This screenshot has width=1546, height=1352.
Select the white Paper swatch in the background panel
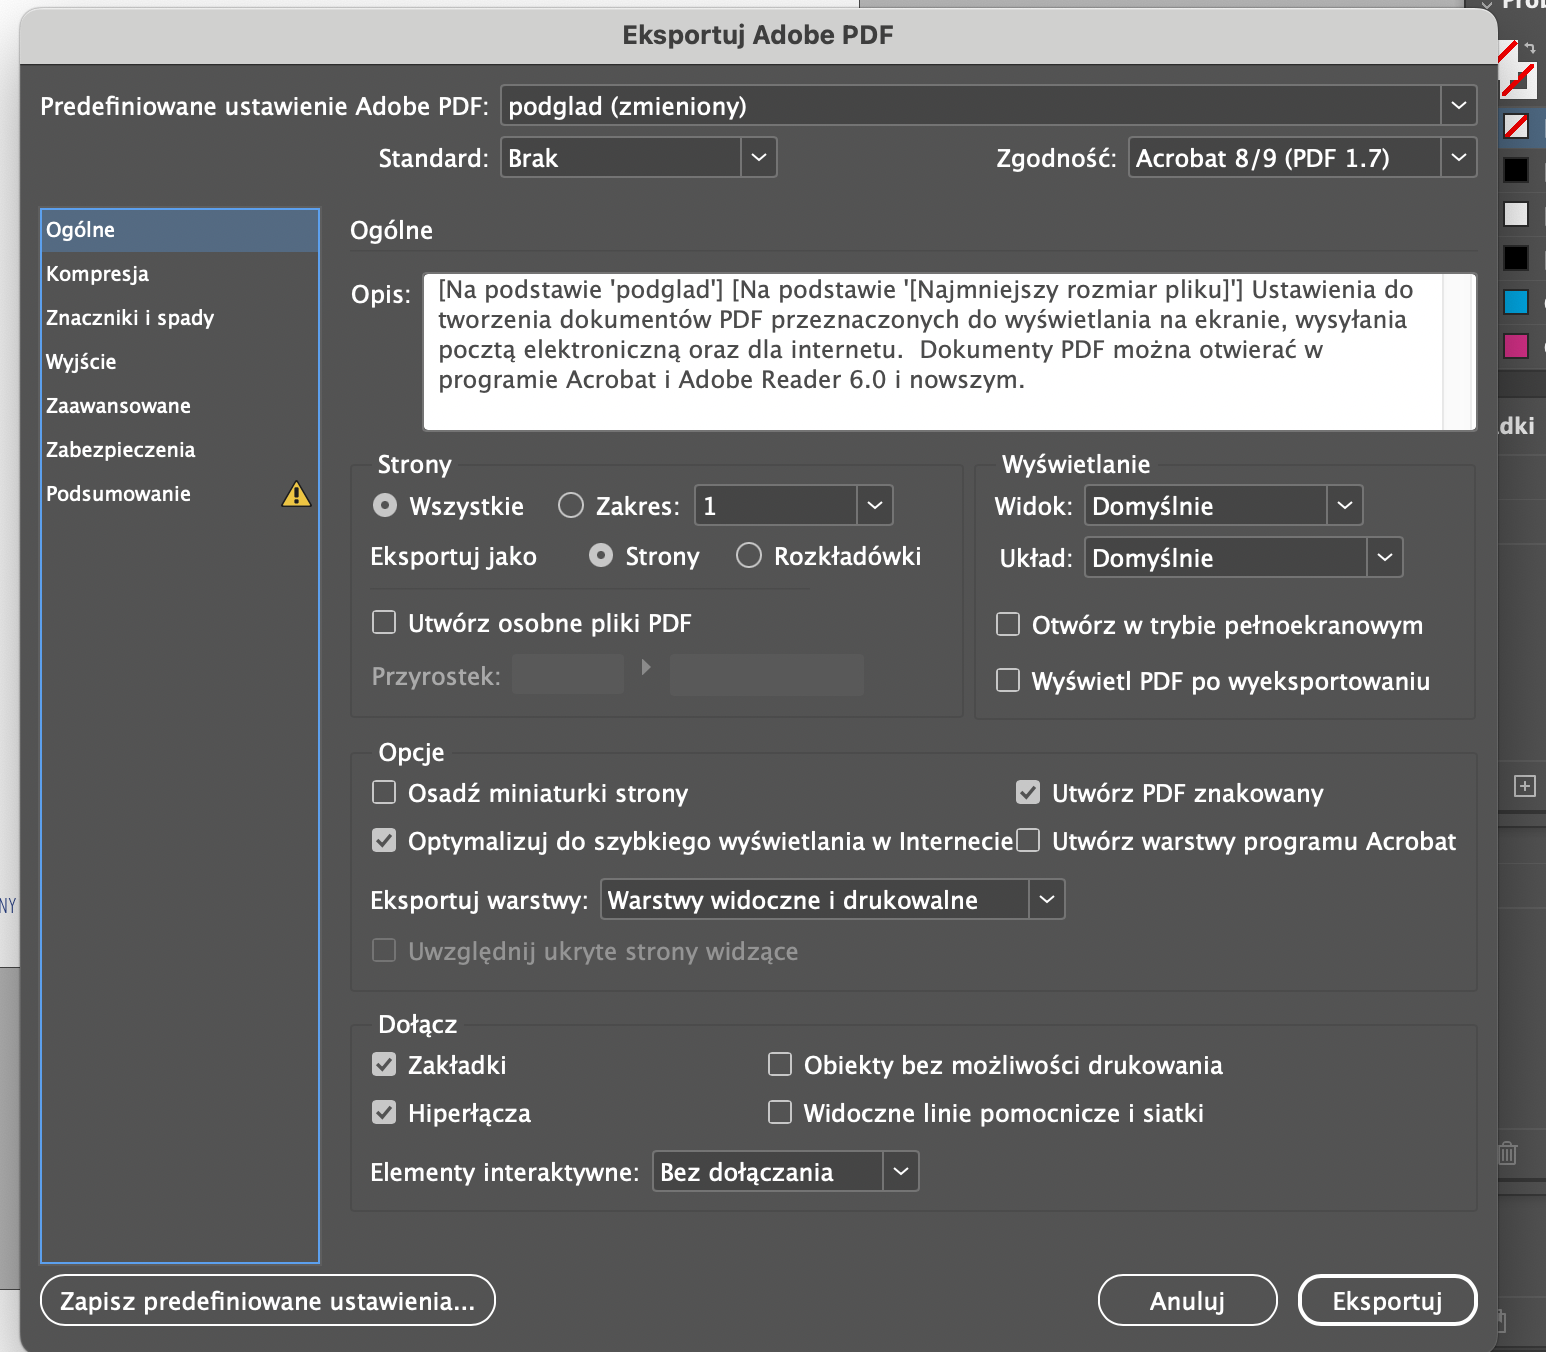pos(1516,214)
